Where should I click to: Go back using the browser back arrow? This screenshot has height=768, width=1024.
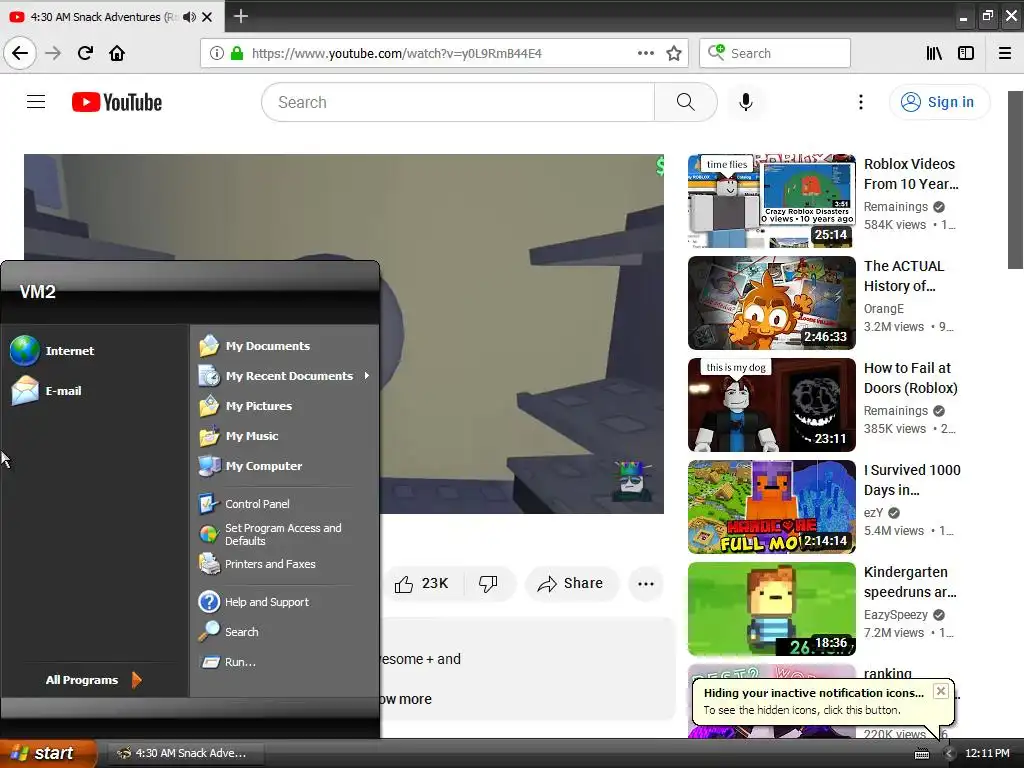[20, 53]
